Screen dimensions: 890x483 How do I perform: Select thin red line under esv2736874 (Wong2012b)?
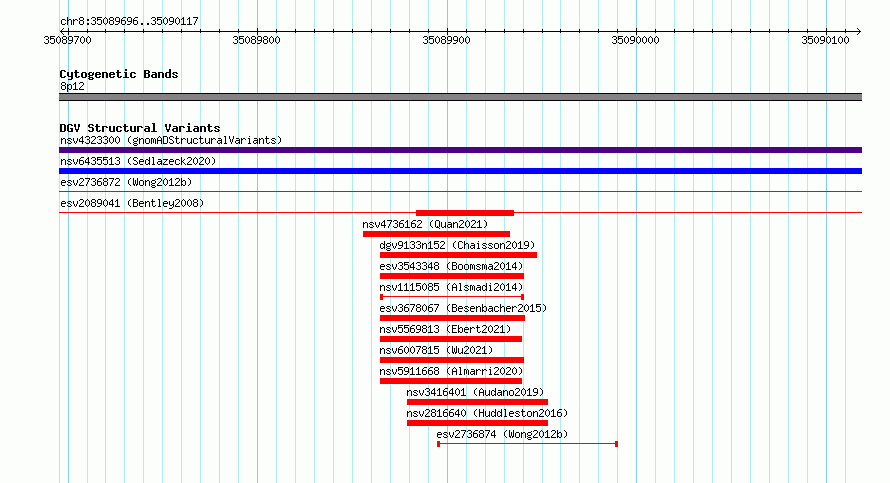pyautogui.click(x=527, y=444)
